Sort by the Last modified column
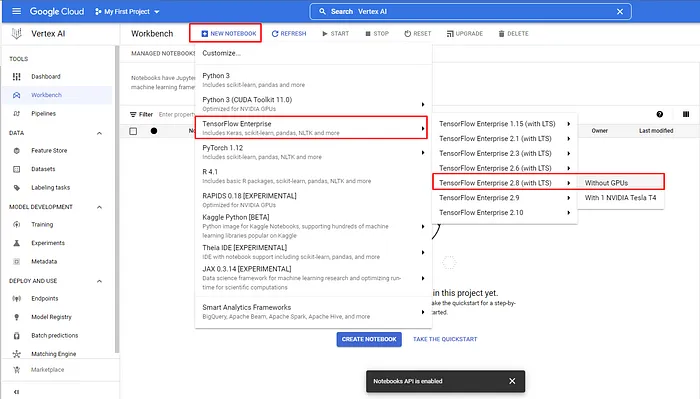 pos(656,131)
